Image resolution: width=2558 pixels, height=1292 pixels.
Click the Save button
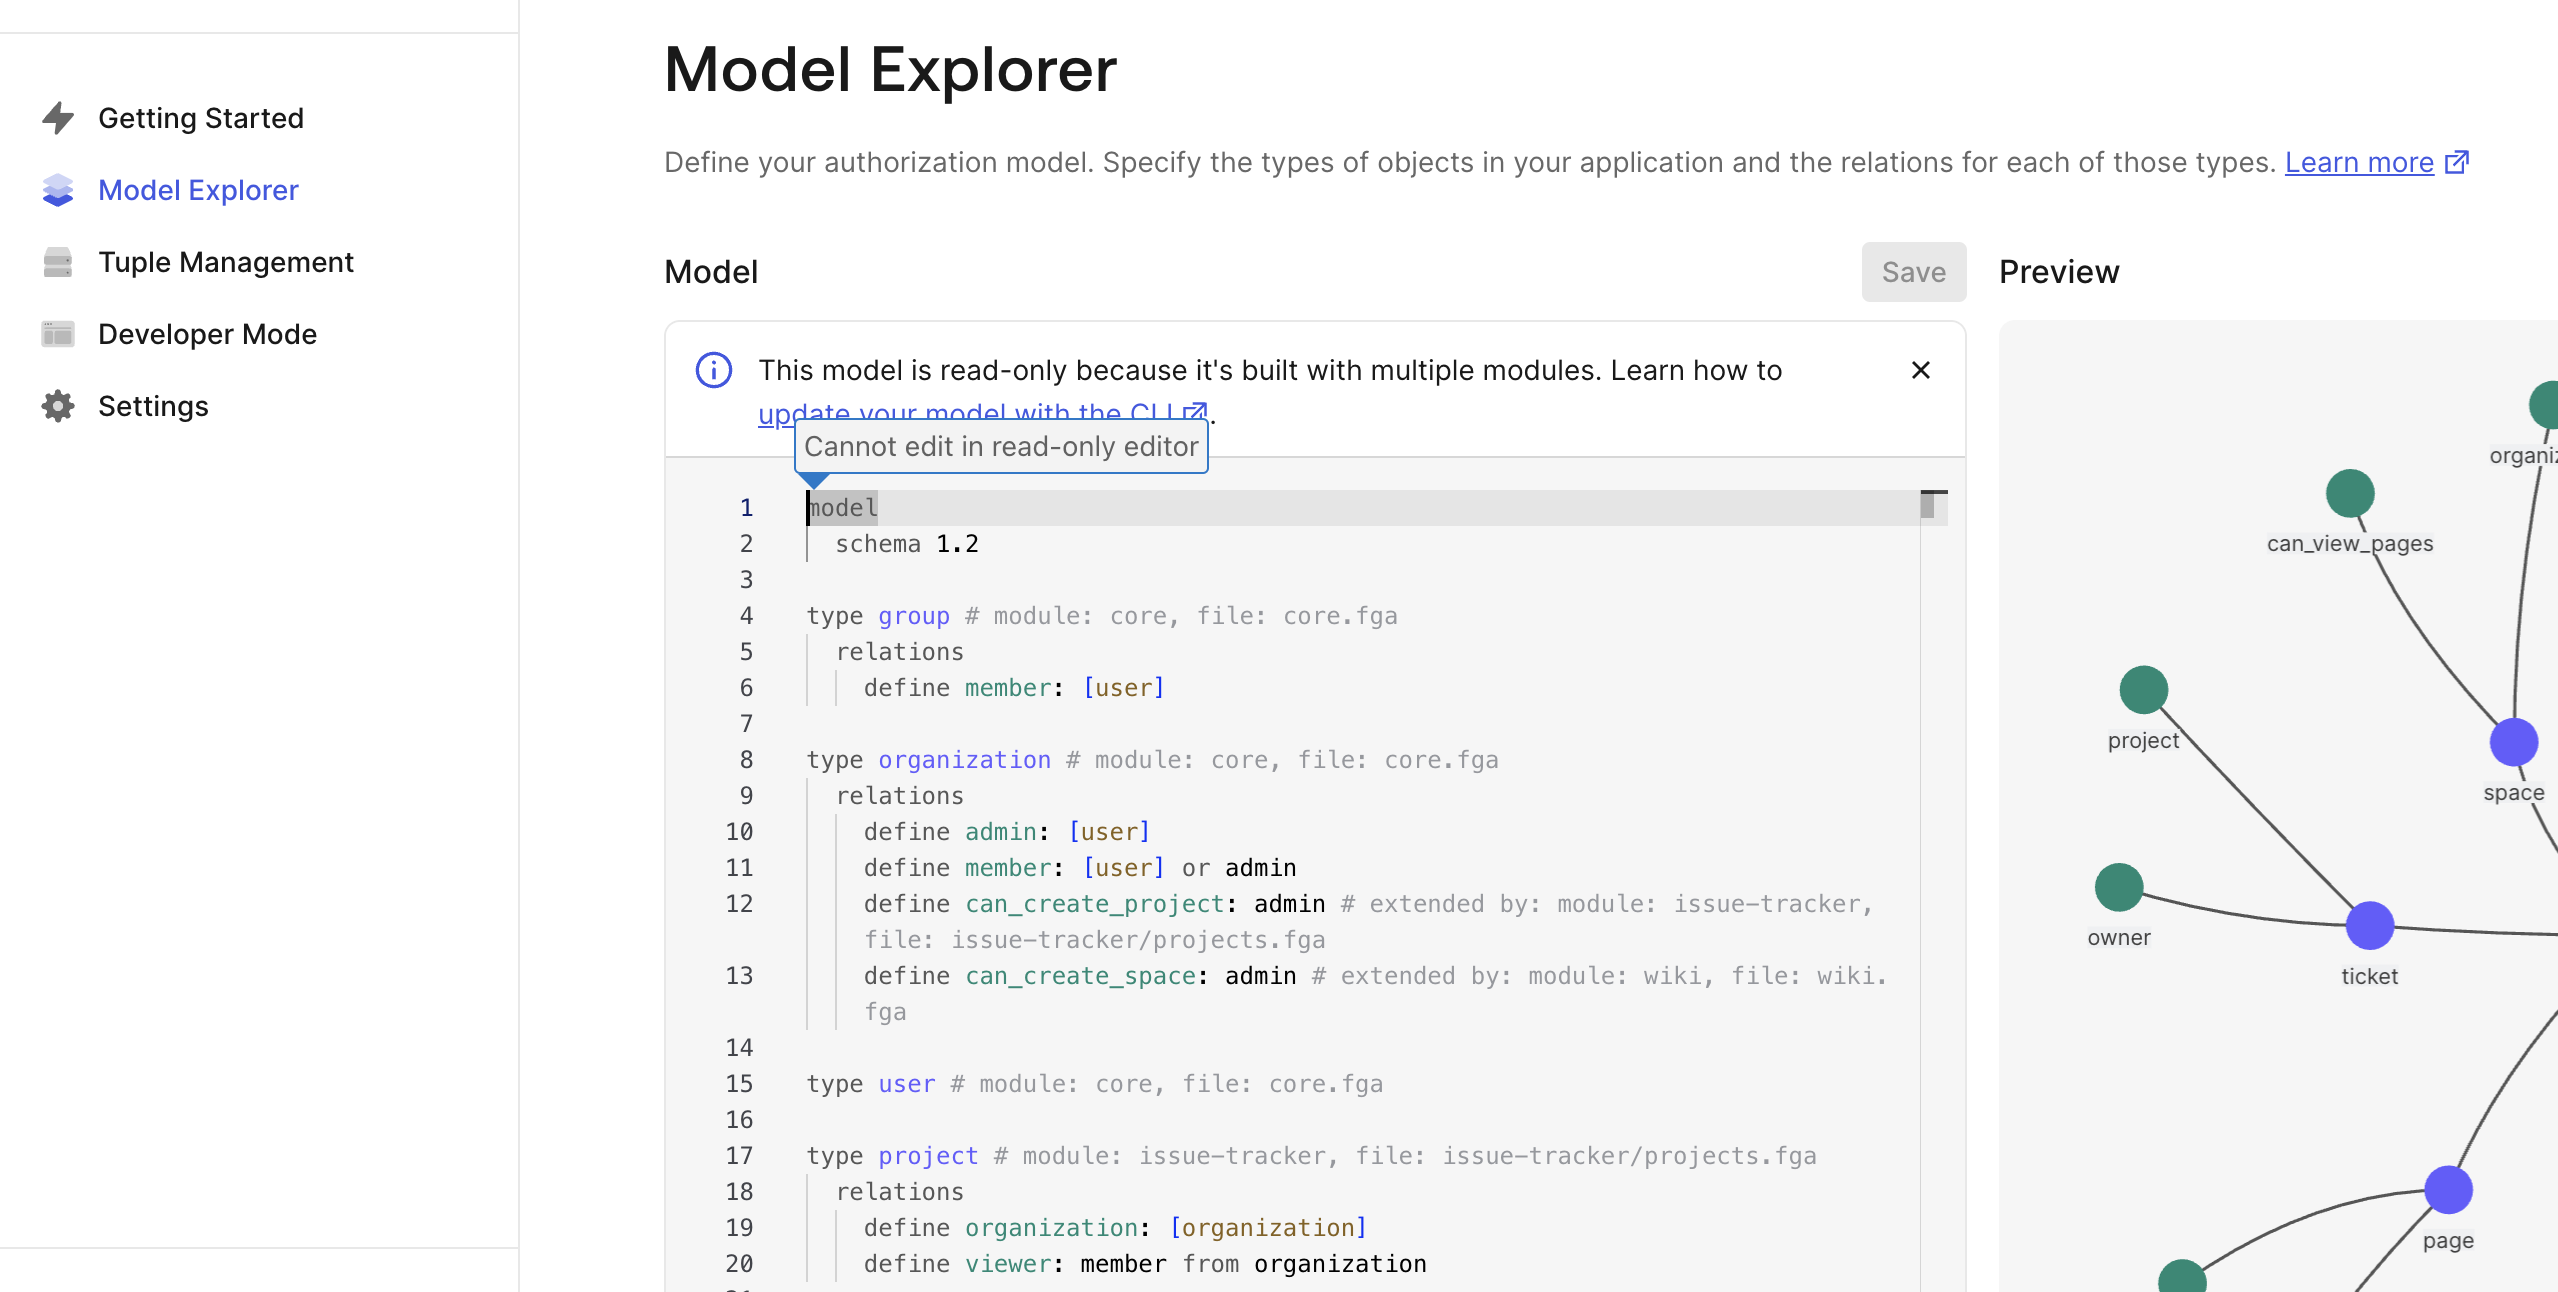tap(1913, 272)
